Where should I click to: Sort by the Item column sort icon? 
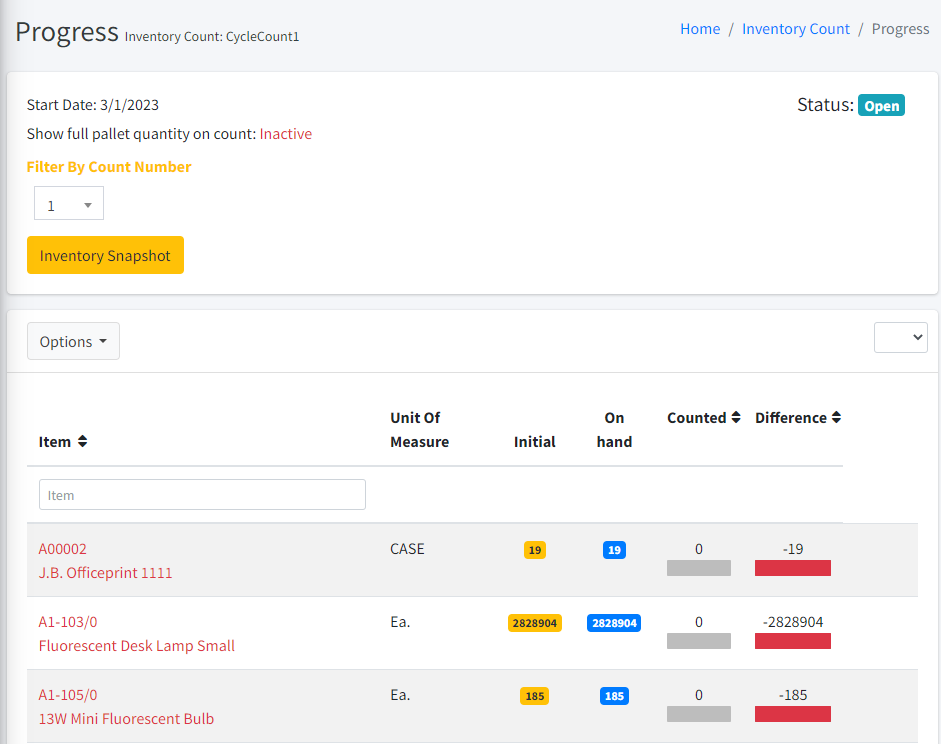(x=82, y=442)
